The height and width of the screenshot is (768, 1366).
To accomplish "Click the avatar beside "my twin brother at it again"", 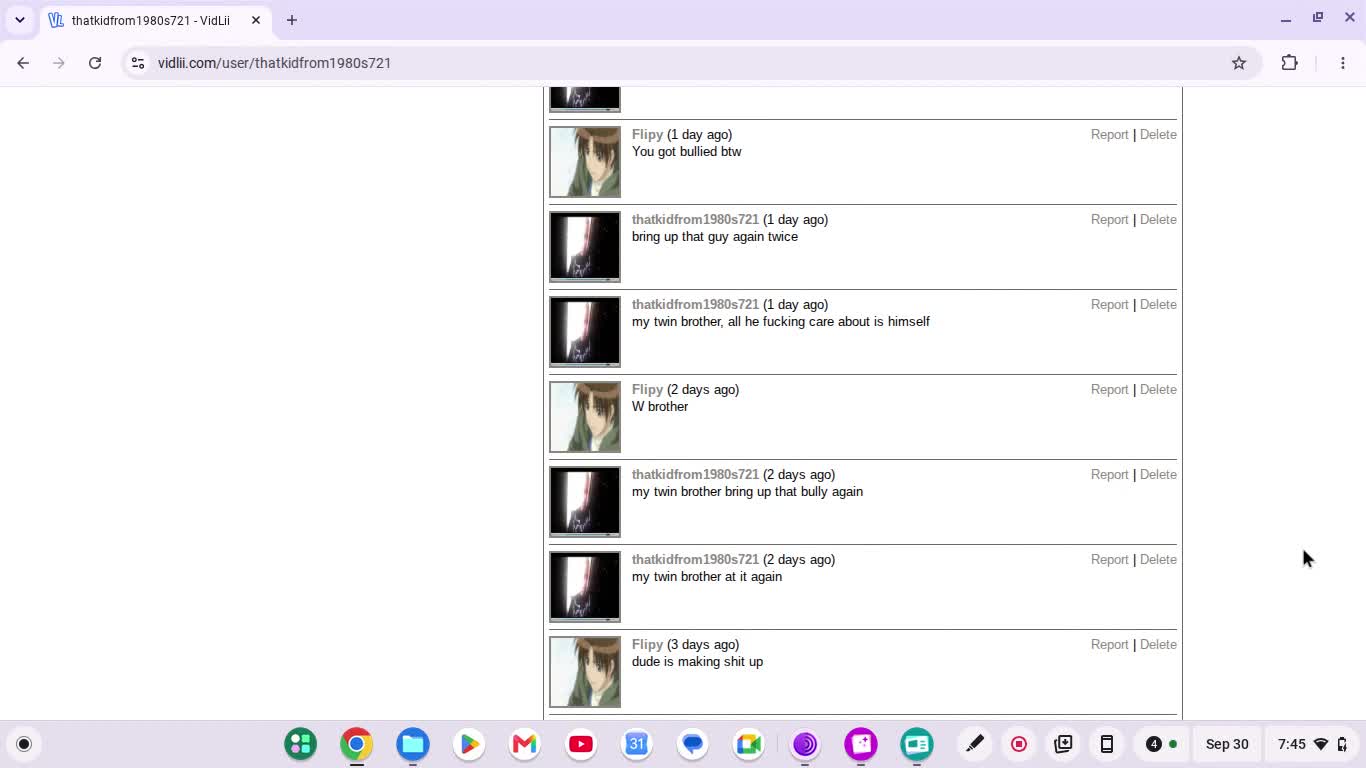I will pyautogui.click(x=585, y=587).
